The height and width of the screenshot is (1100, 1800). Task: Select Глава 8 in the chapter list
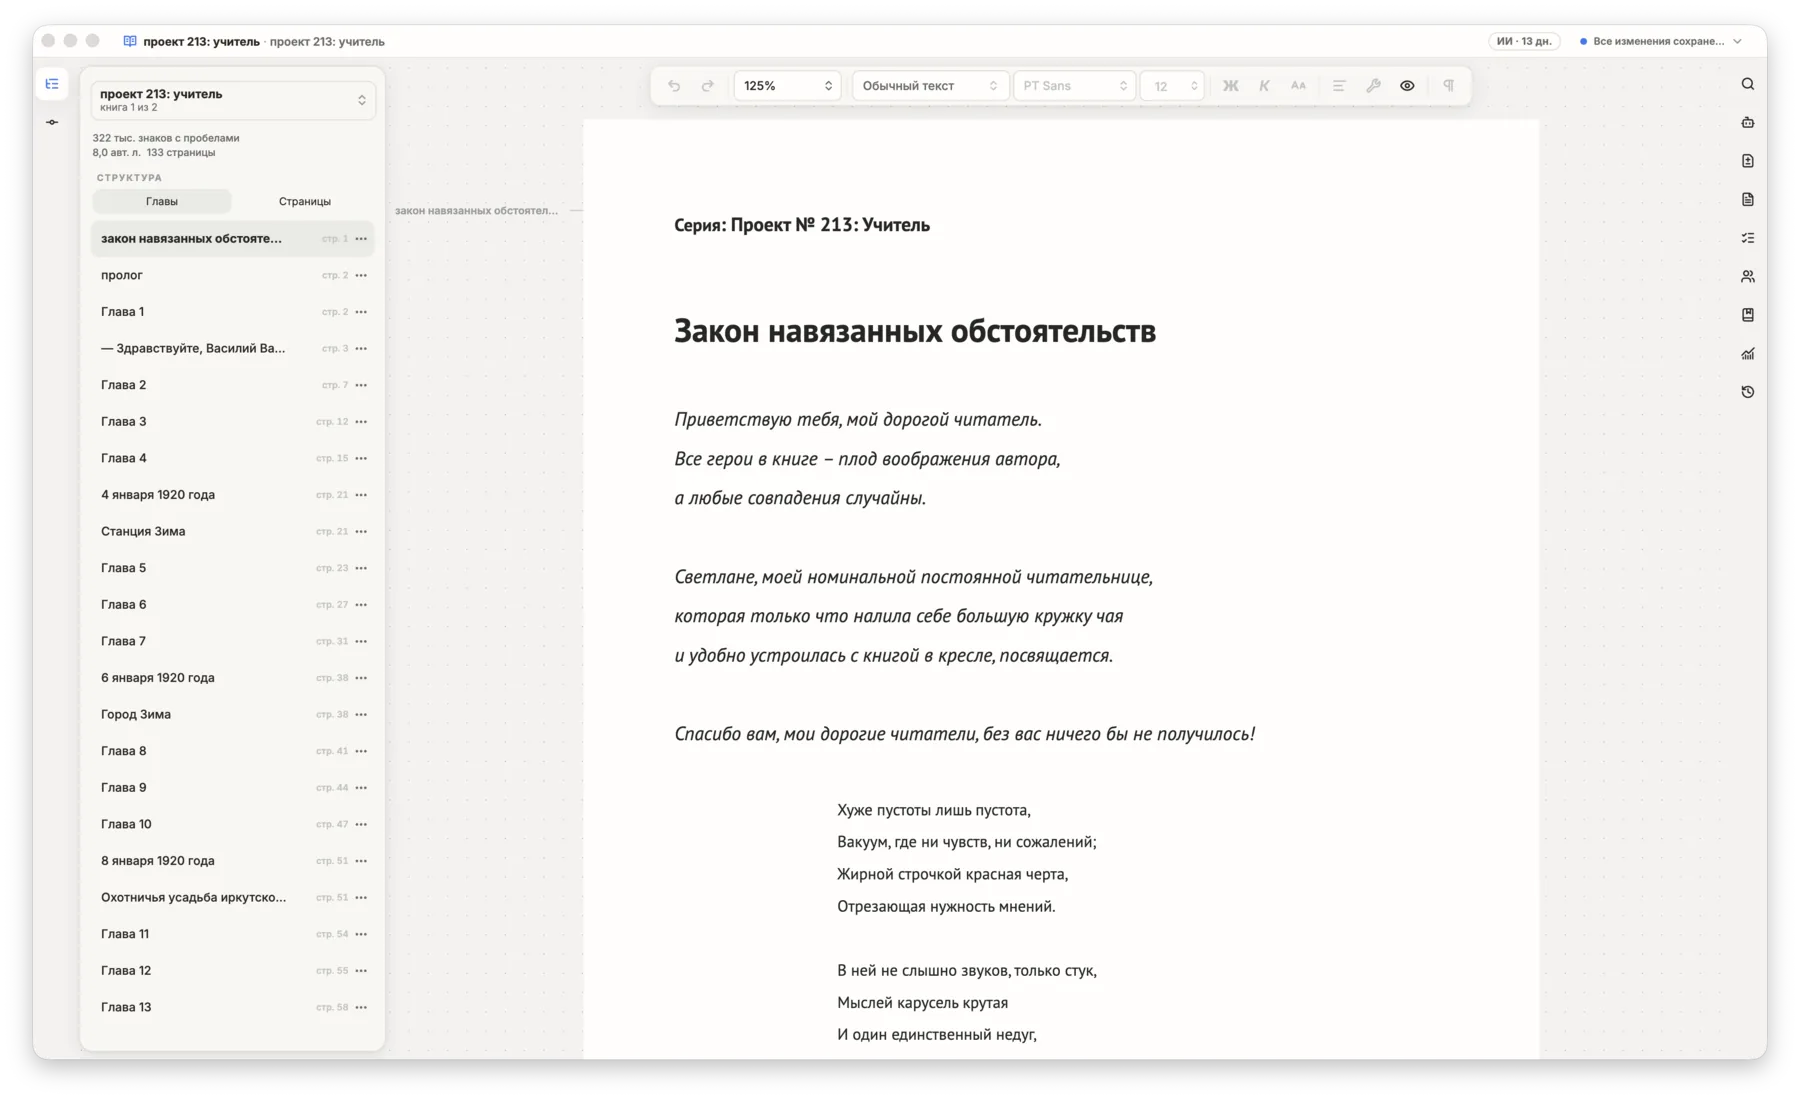[x=233, y=751]
